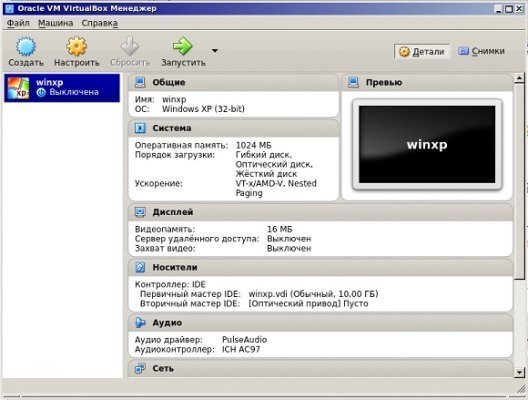Open the dropdown arrow next to Запустить
The image size is (528, 400).
tap(215, 51)
